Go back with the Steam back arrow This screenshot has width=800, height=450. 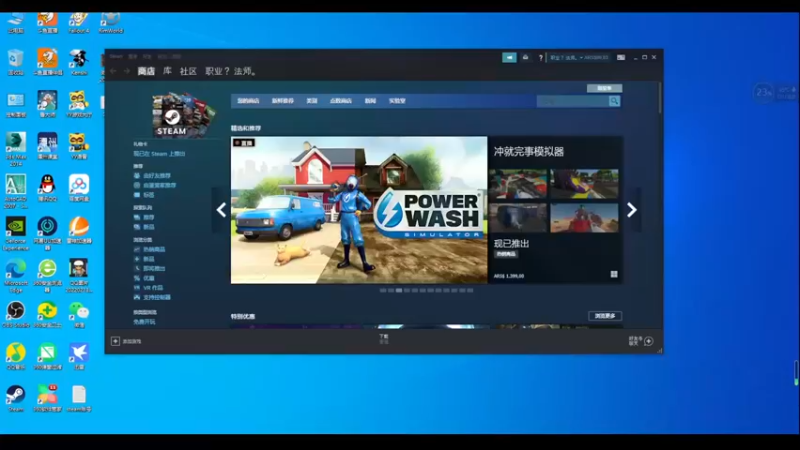coord(113,71)
